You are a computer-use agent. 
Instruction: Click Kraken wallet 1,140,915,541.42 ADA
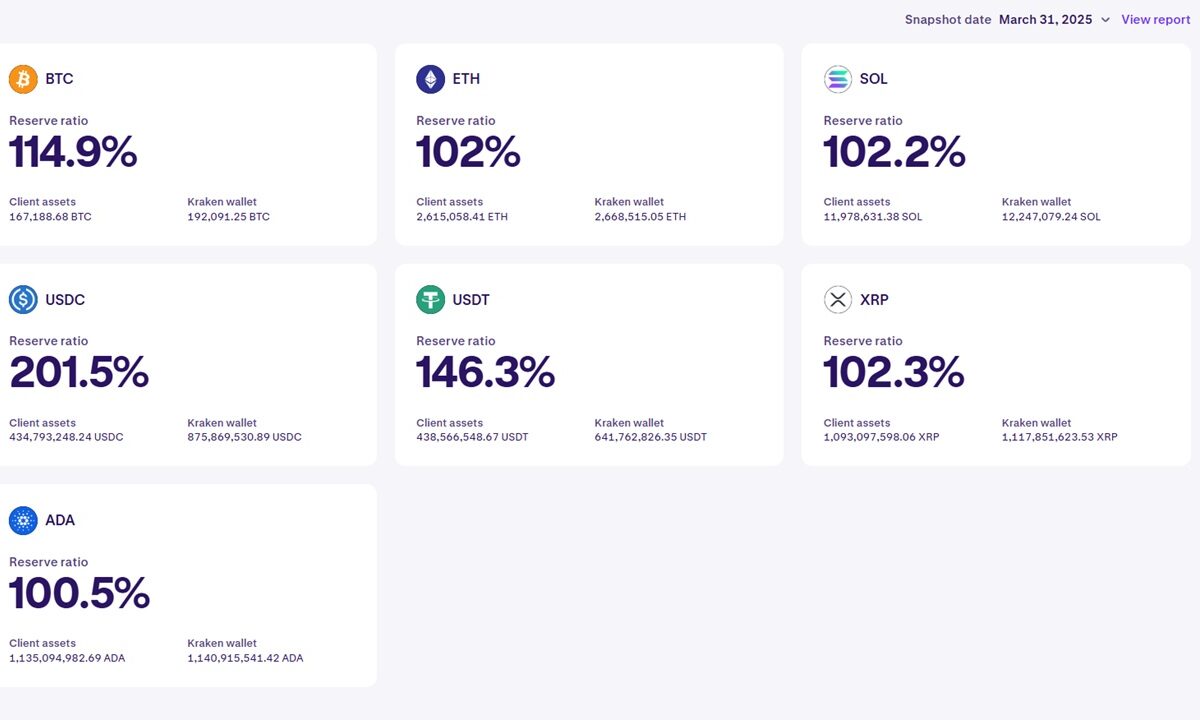245,658
